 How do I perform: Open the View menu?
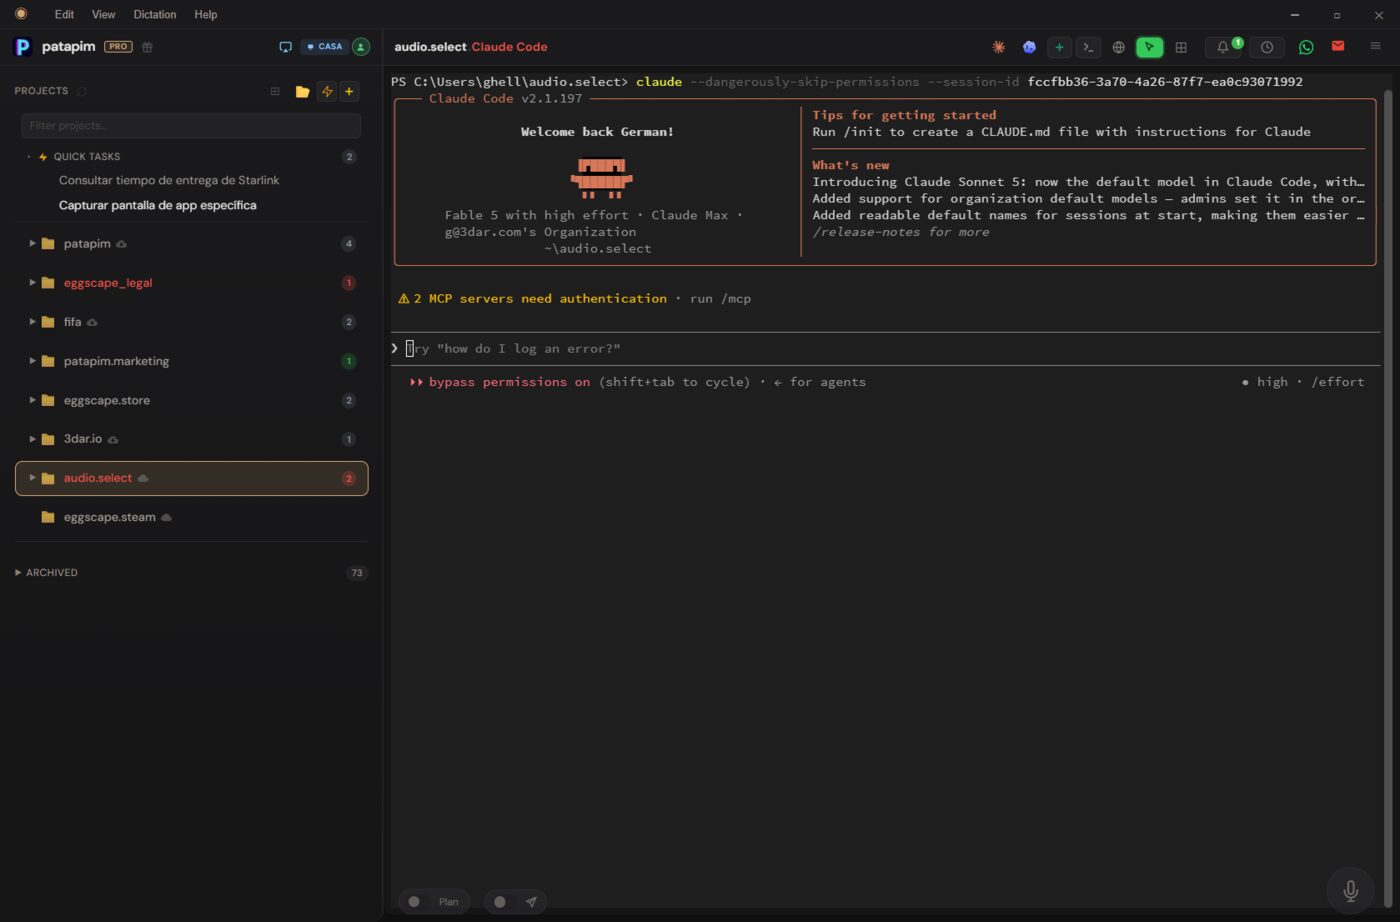[x=103, y=14]
